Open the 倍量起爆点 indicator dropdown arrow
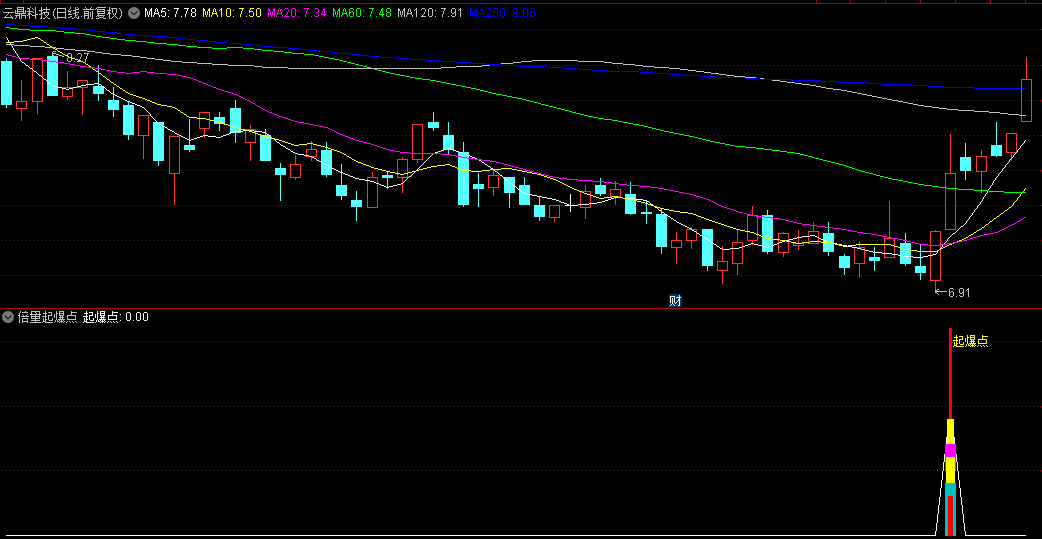 (x=8, y=317)
